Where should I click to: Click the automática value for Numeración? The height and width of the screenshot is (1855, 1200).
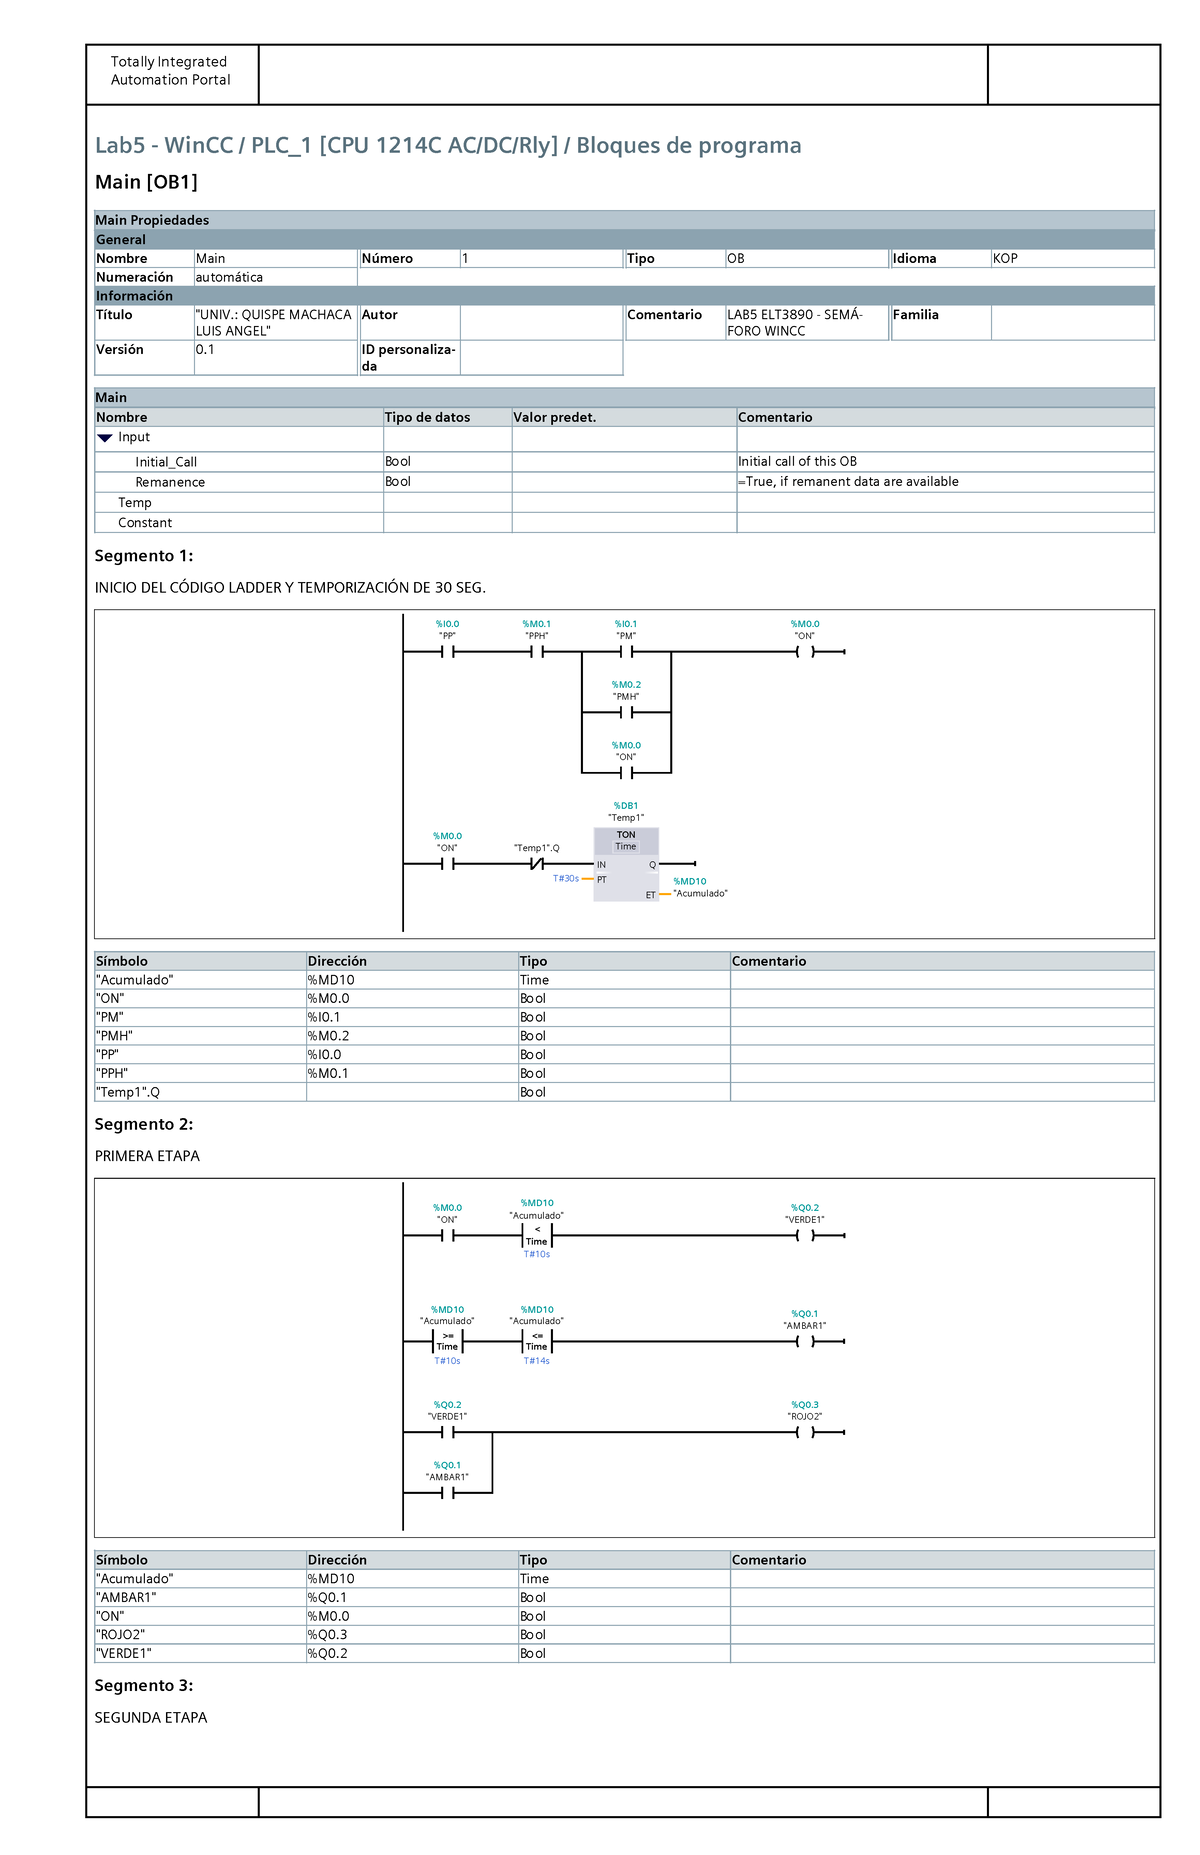point(229,277)
